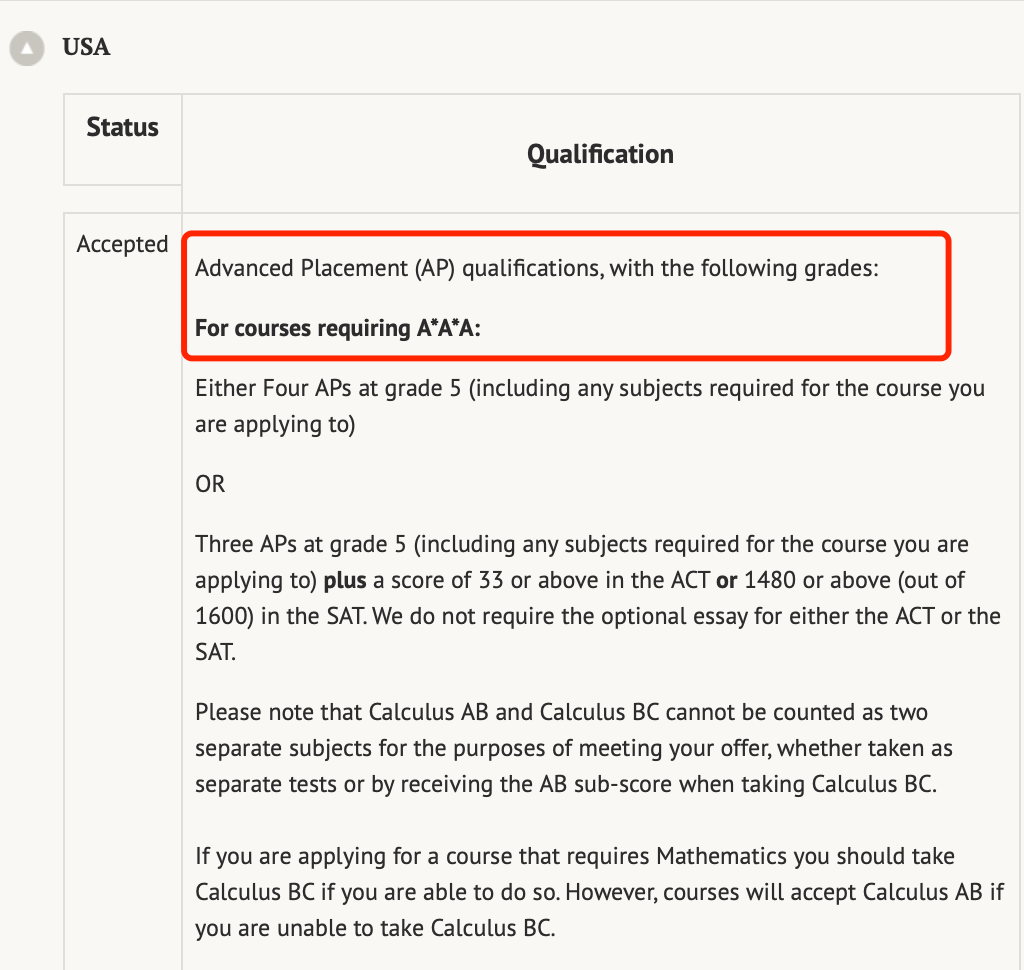Click the bold 'or' between ACT and 1480
Image resolution: width=1024 pixels, height=970 pixels.
726,580
